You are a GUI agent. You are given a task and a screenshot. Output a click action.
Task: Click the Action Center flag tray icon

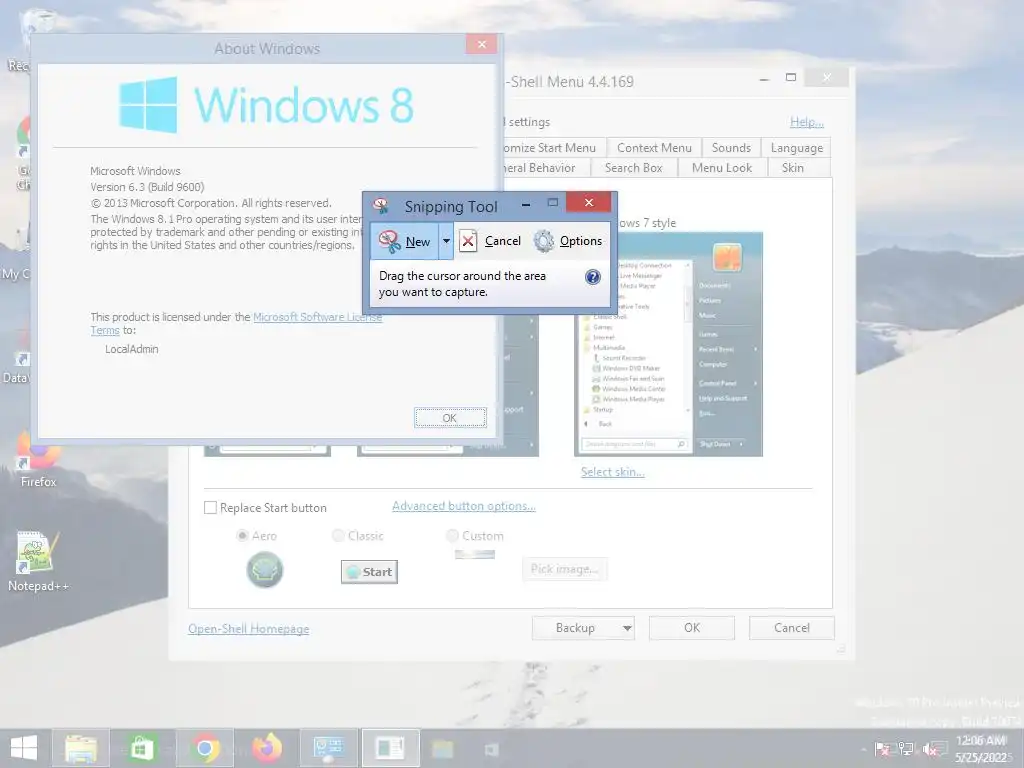tap(881, 749)
